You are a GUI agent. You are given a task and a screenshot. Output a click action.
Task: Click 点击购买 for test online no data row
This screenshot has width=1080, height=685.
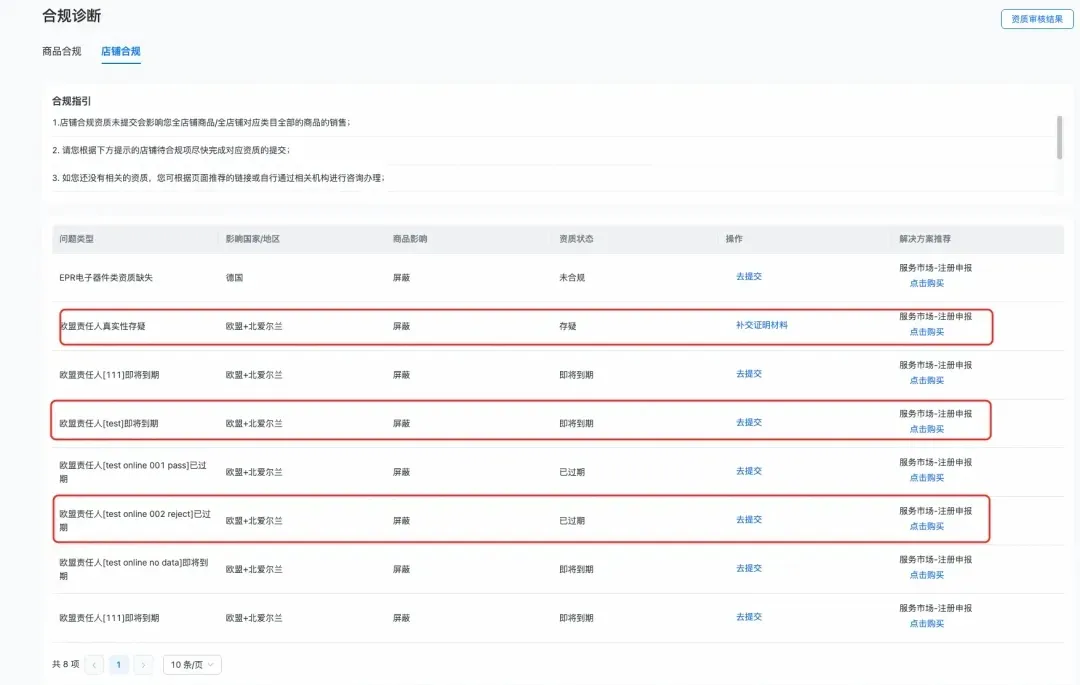click(926, 575)
